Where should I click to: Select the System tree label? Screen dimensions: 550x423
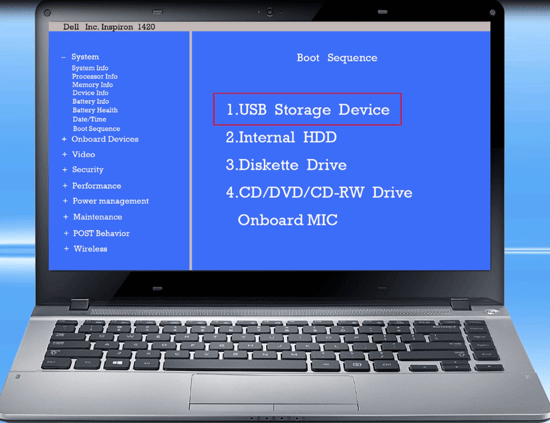click(x=85, y=57)
